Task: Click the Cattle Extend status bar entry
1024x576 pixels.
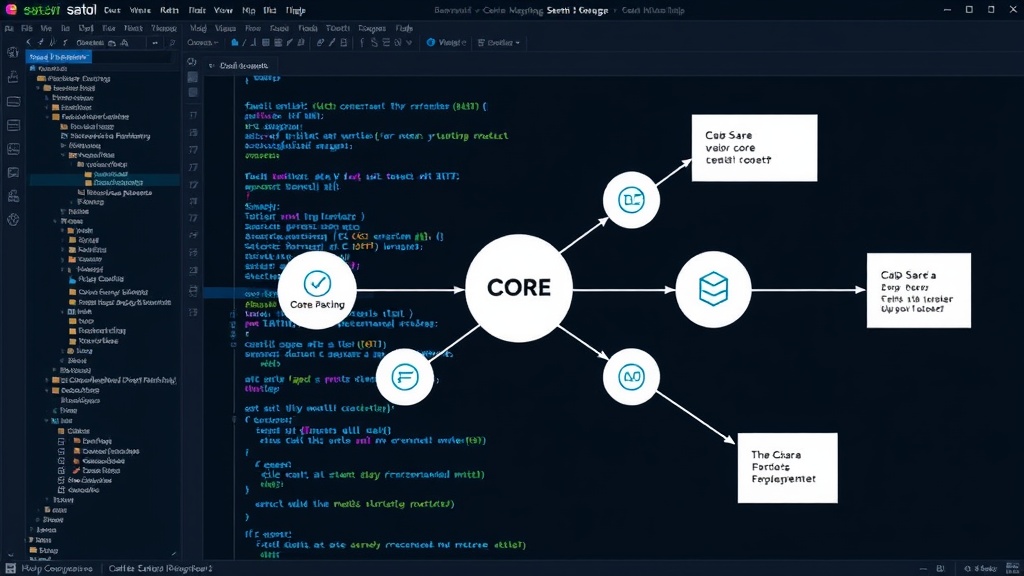Action: 160,569
